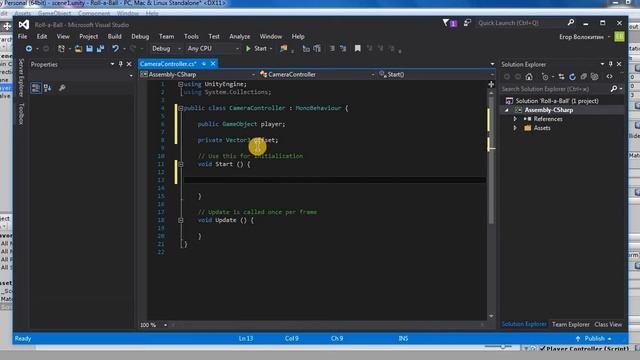
Task: Expand the References node
Action: click(x=515, y=119)
